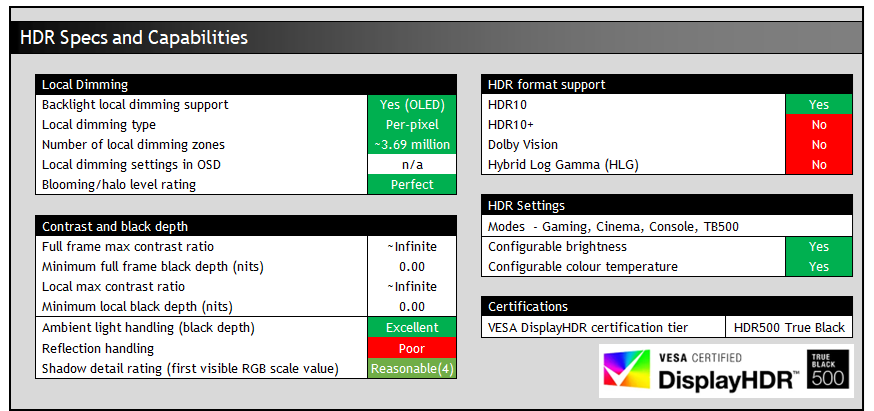Click the 'Yes' beside Configurable colour temperature
The image size is (874, 411).
[818, 267]
